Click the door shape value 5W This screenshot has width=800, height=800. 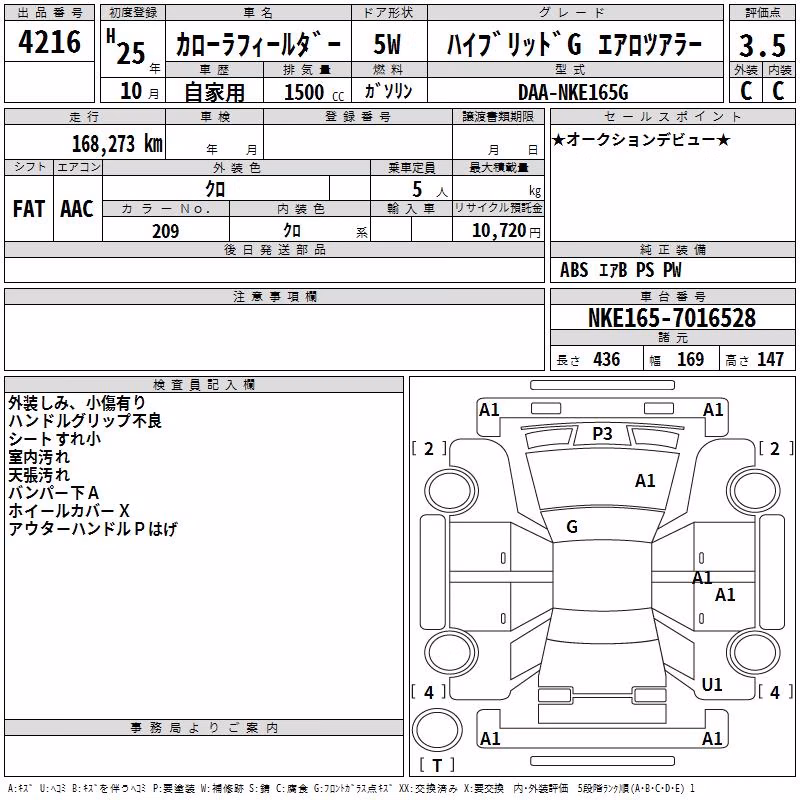[x=388, y=44]
